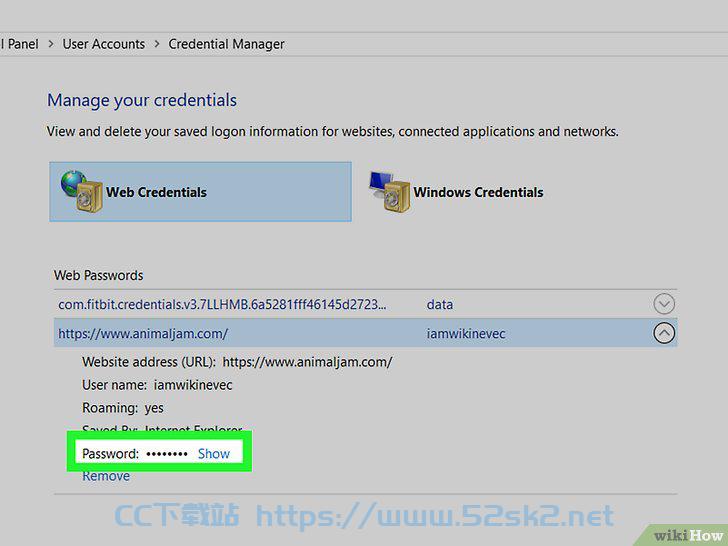Click Credential Manager breadcrumb item
Screen dimensions: 728x546
[x=226, y=44]
